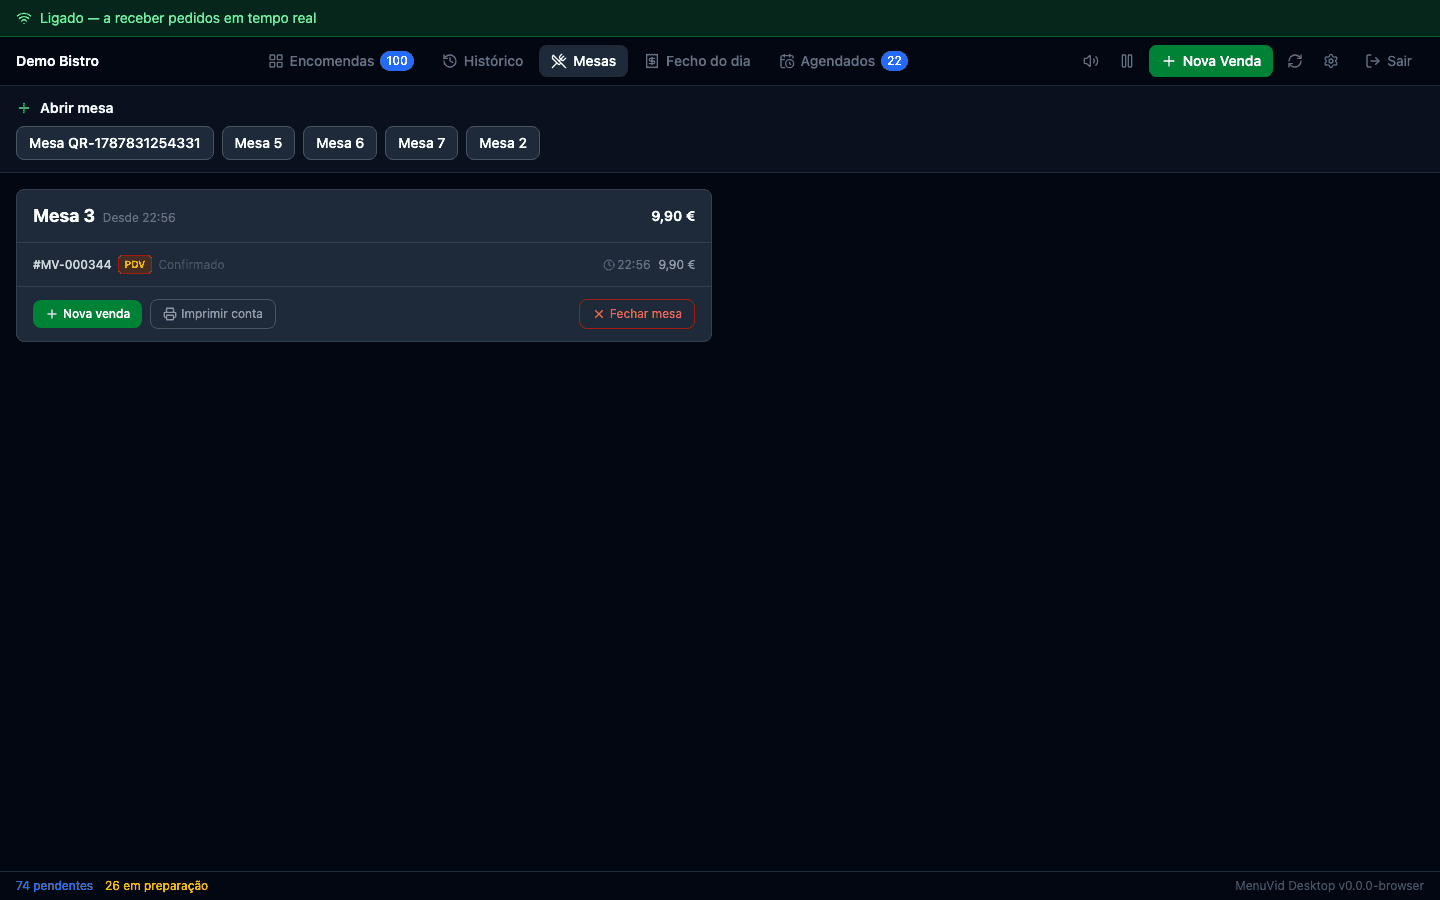The width and height of the screenshot is (1440, 900).
Task: Select the Mesas tab
Action: pos(583,61)
